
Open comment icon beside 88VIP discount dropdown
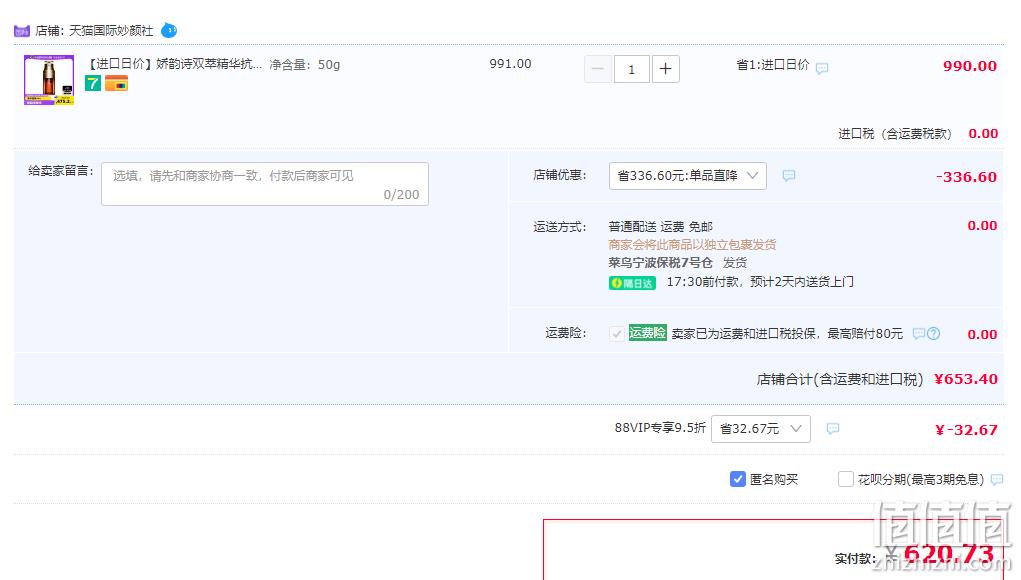[832, 428]
